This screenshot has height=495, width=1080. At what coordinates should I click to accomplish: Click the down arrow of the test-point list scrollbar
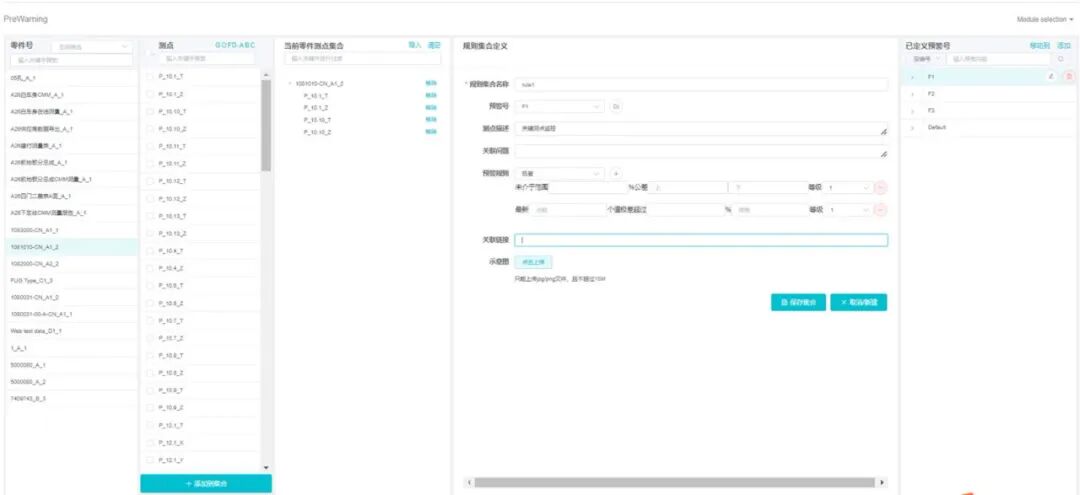point(266,467)
